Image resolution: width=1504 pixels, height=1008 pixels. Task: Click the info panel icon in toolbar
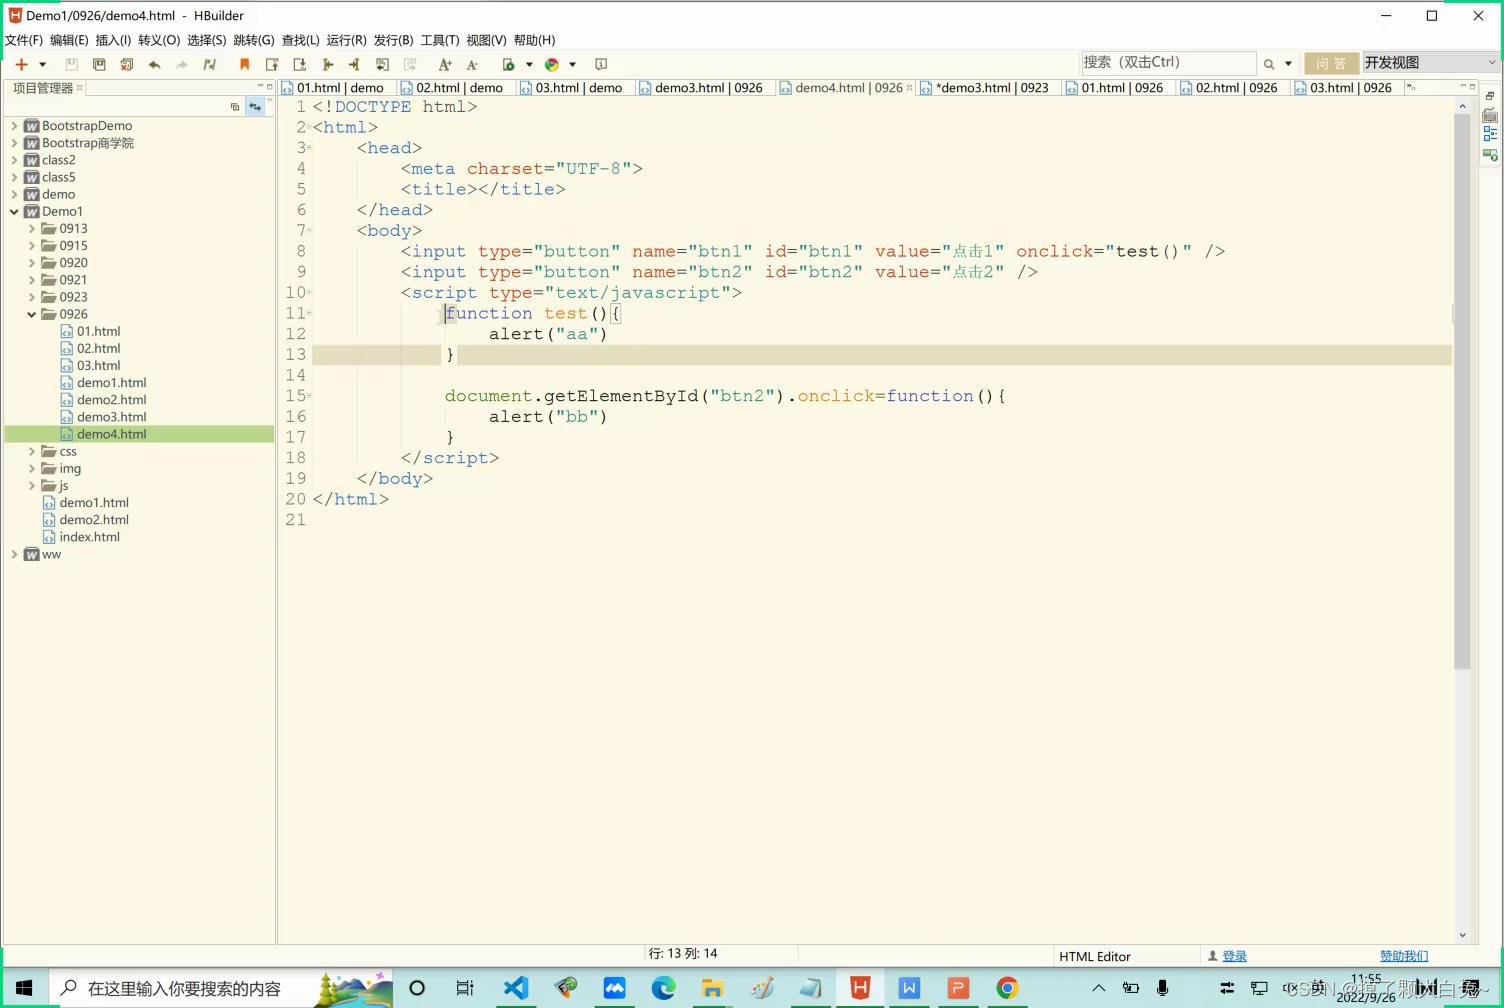[x=601, y=64]
